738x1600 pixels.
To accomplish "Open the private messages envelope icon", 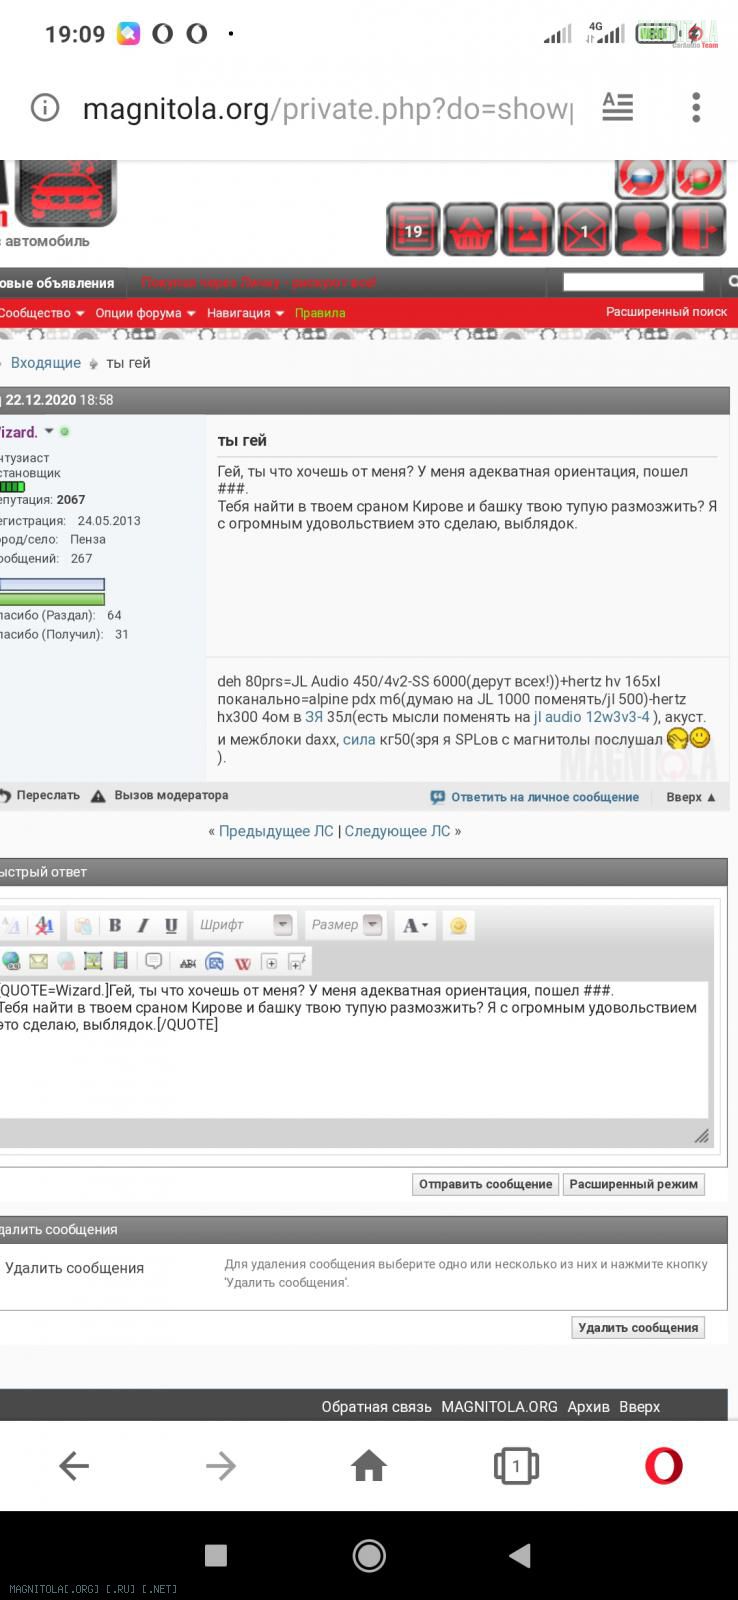I will 584,230.
